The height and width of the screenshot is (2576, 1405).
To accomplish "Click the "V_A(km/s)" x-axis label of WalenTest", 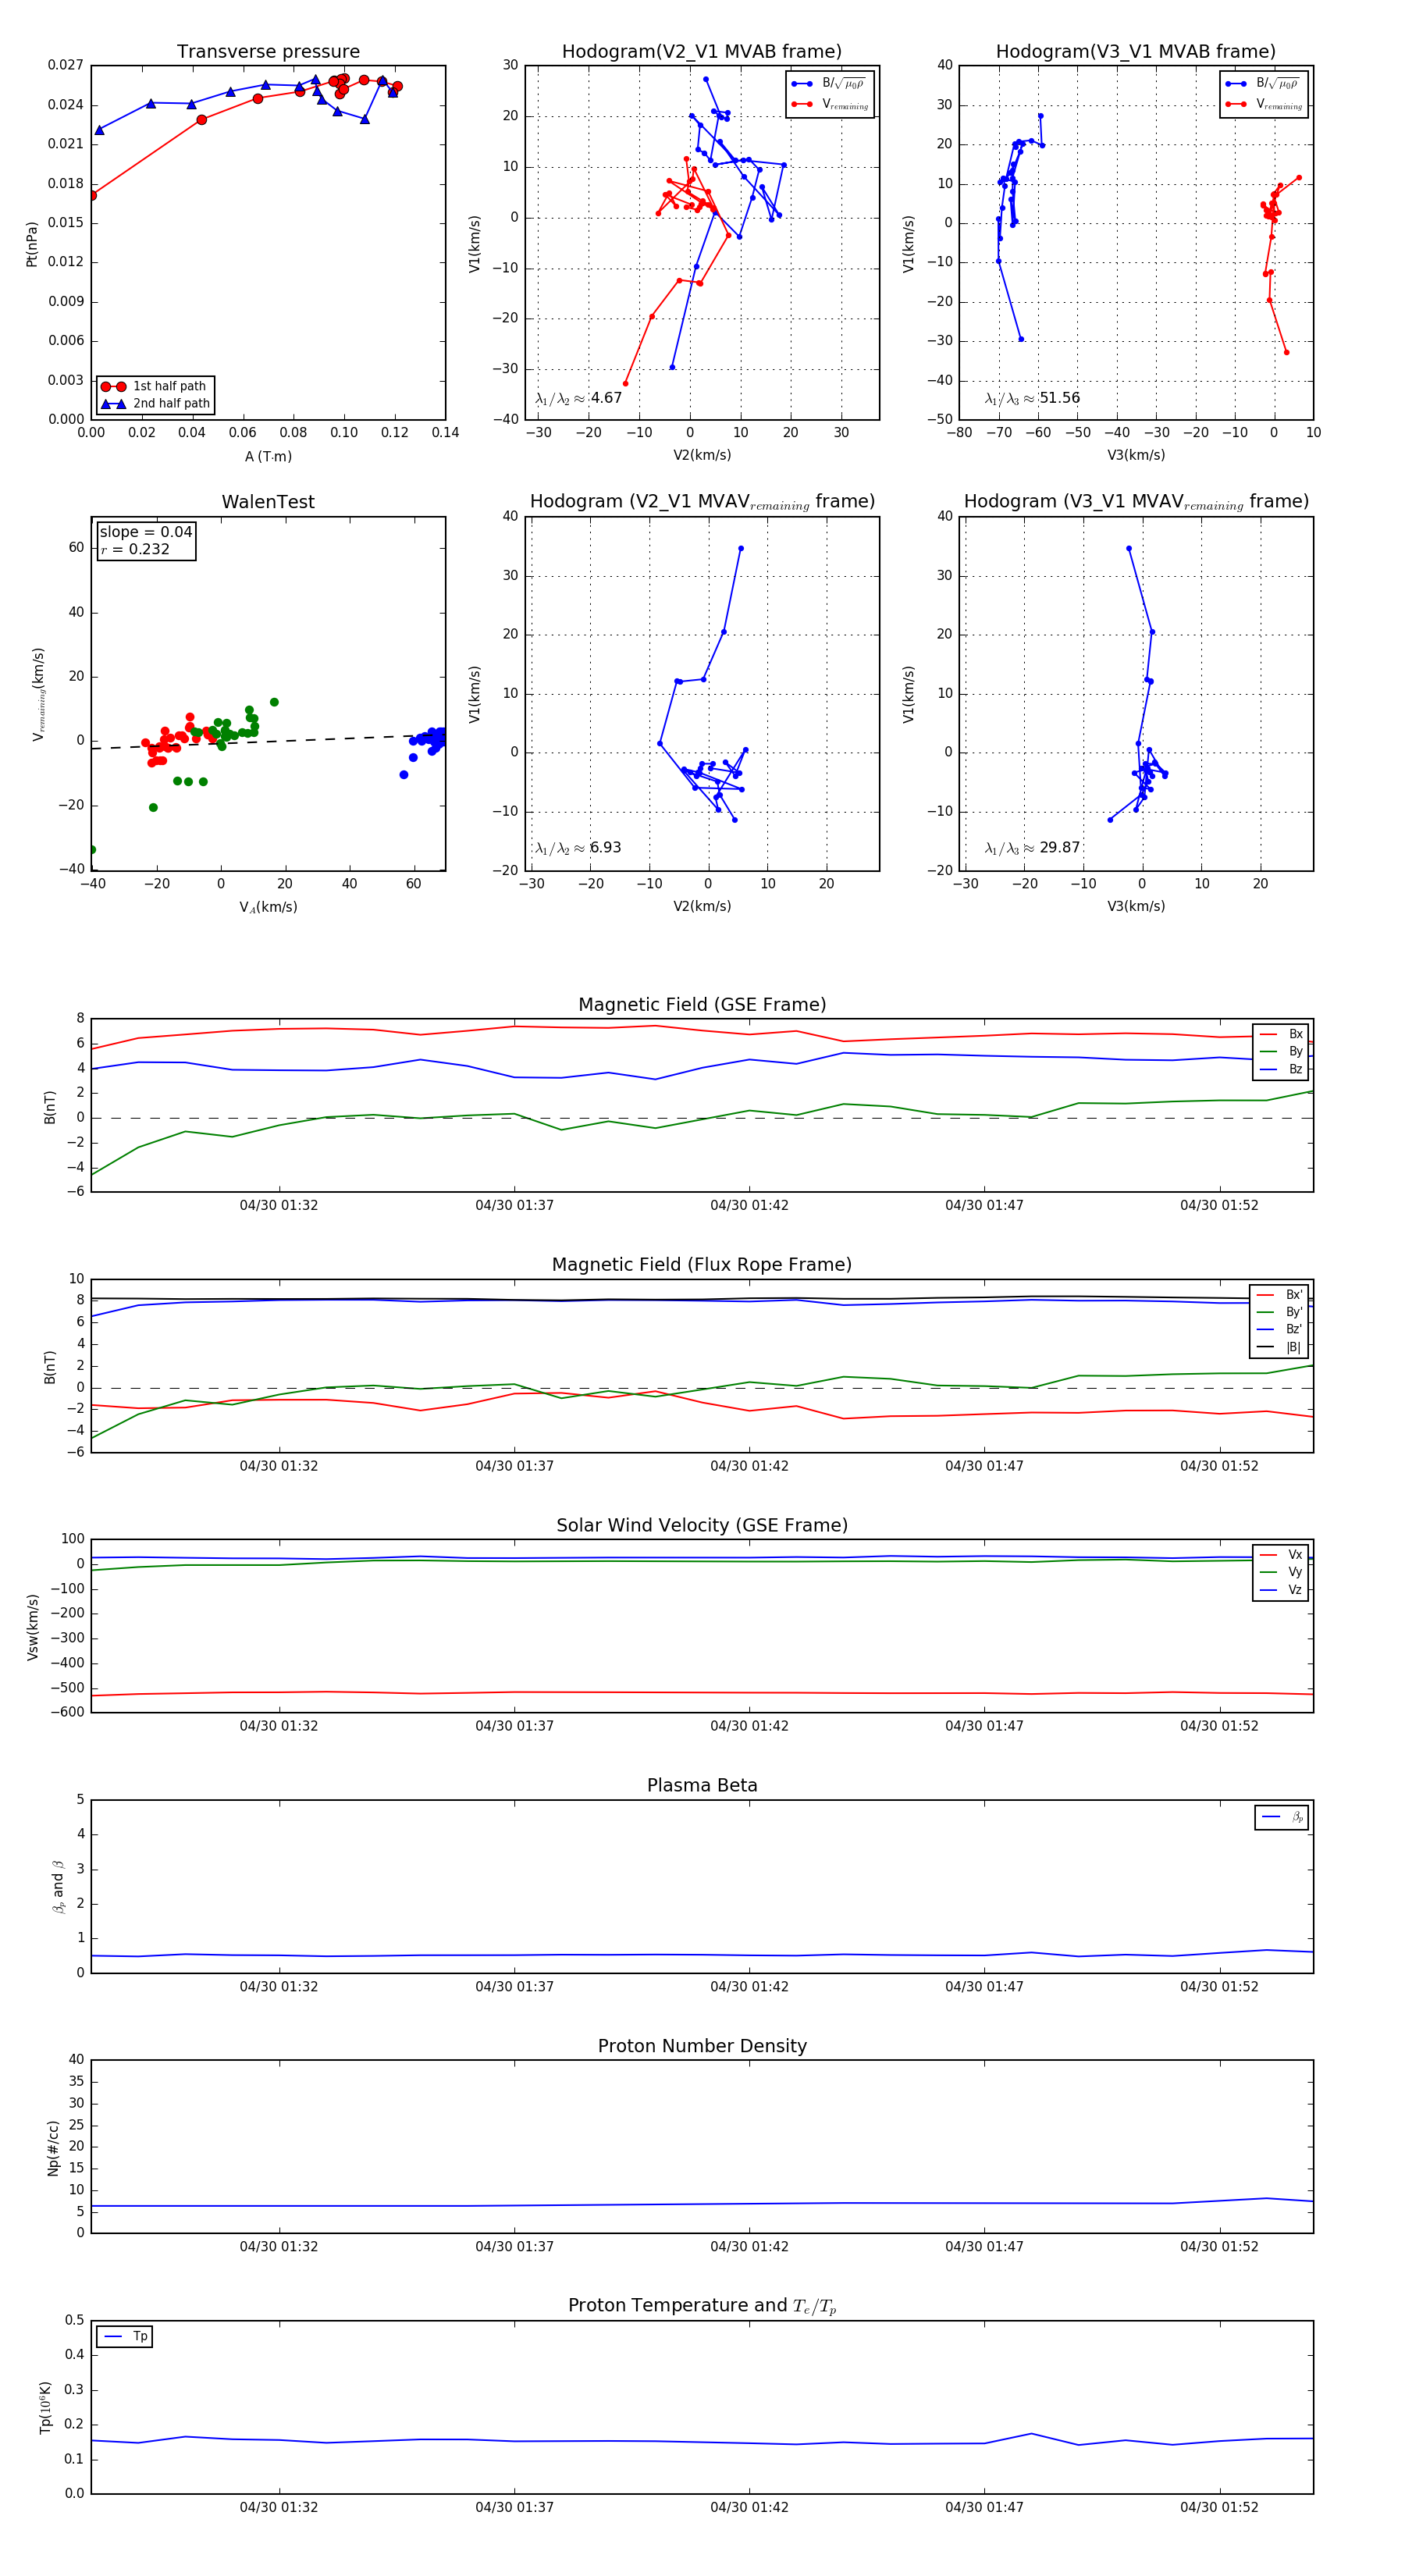I will (x=268, y=908).
